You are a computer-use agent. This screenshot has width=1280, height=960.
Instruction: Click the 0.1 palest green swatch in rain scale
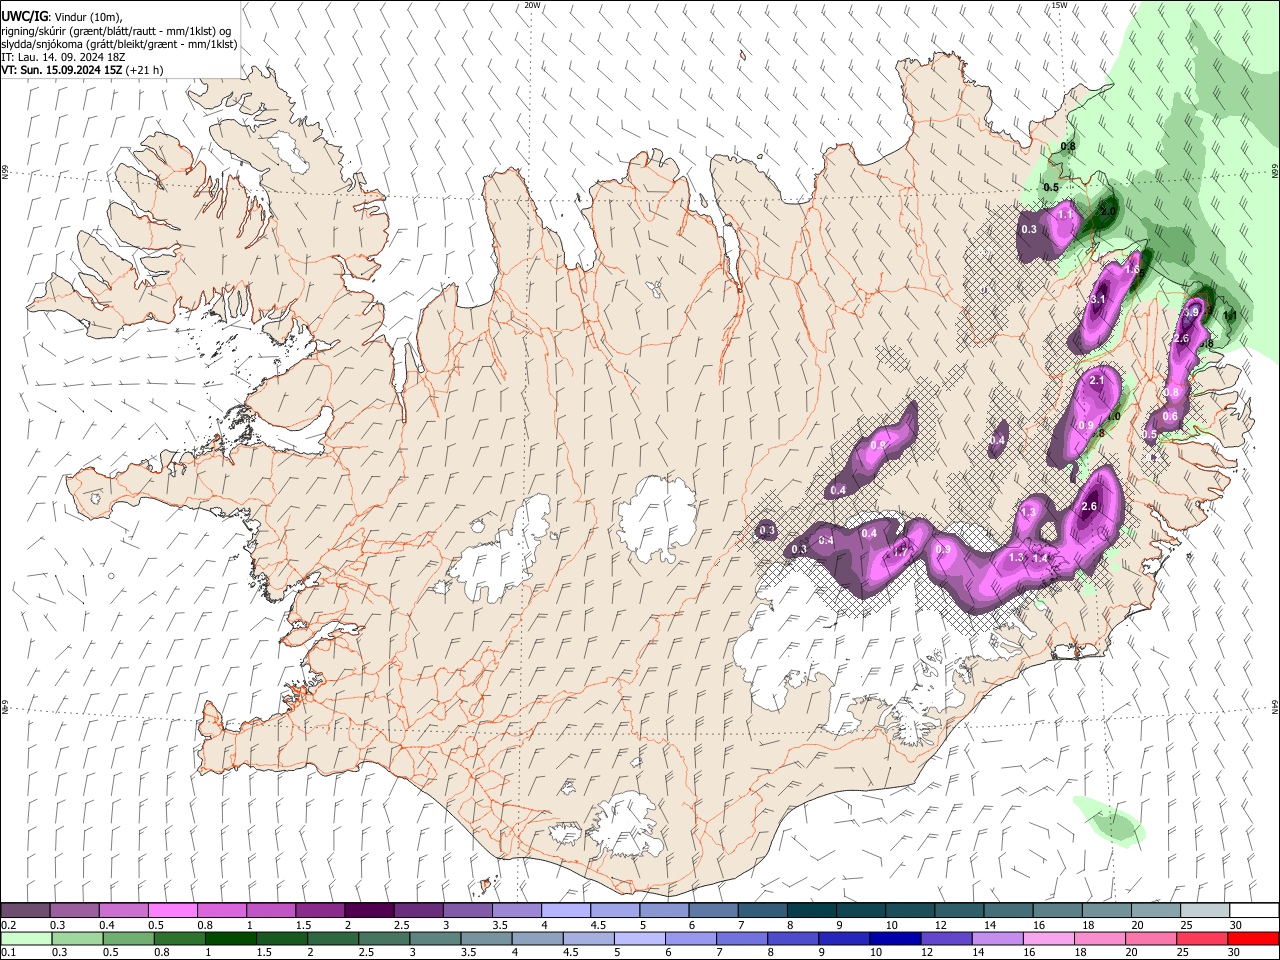26,938
